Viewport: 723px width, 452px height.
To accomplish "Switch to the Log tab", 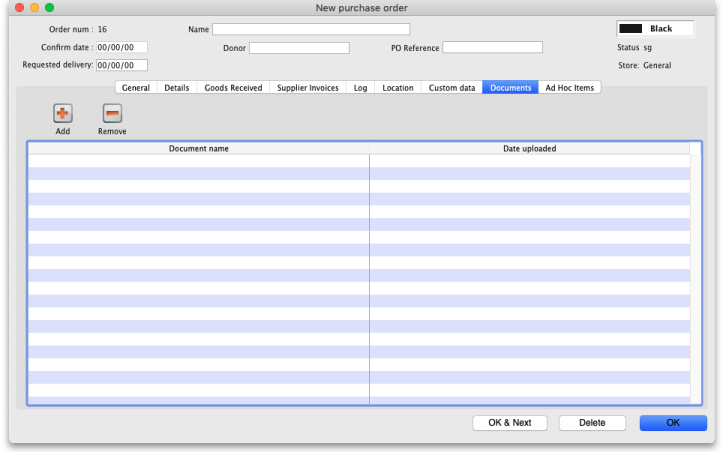I will pyautogui.click(x=360, y=88).
